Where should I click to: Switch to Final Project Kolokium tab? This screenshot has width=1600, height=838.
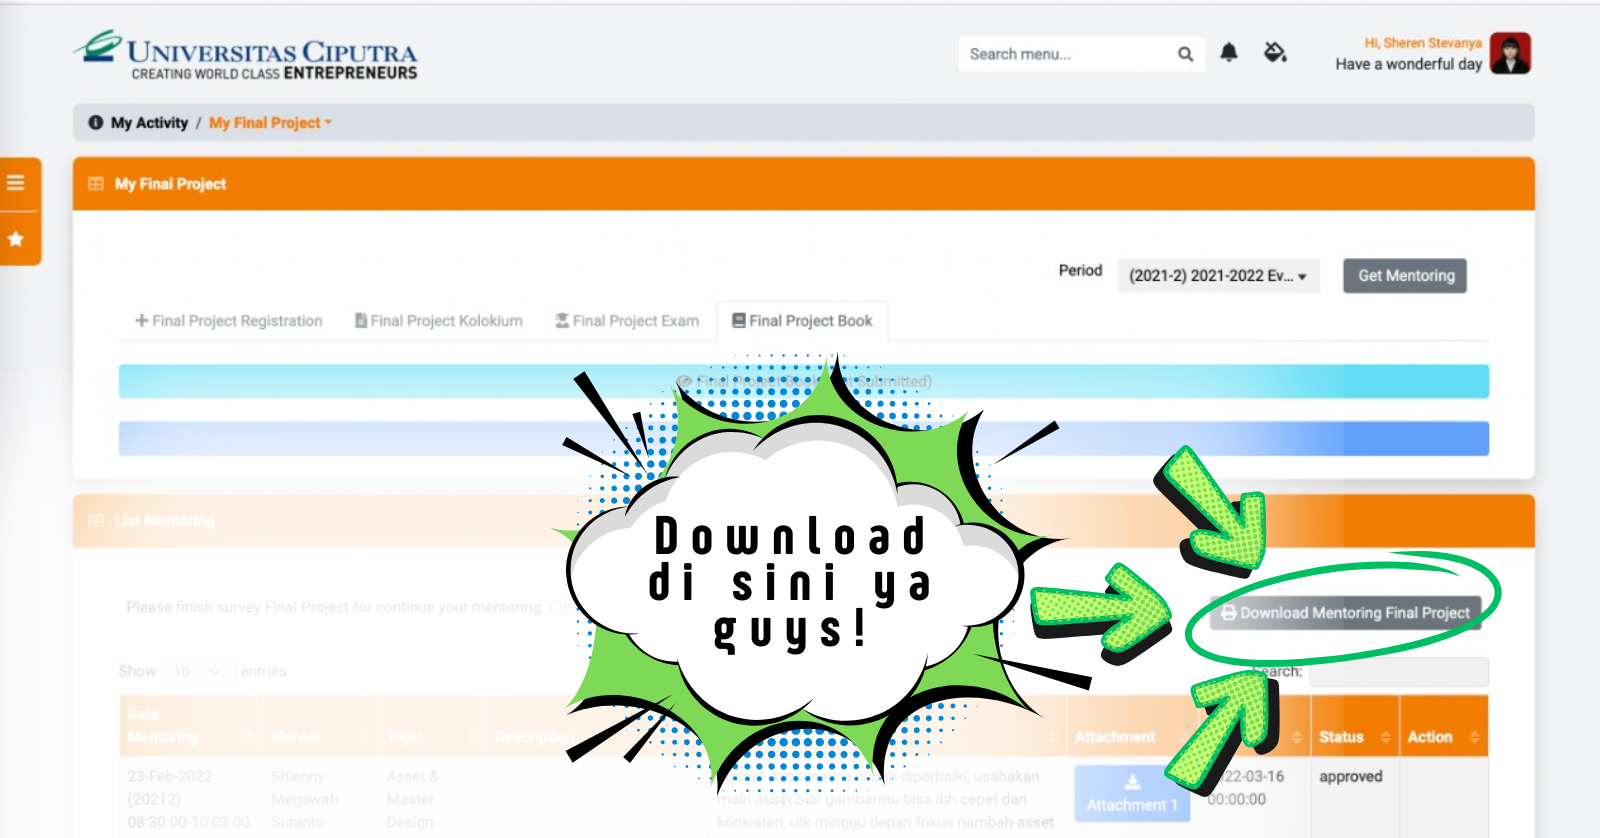tap(439, 321)
